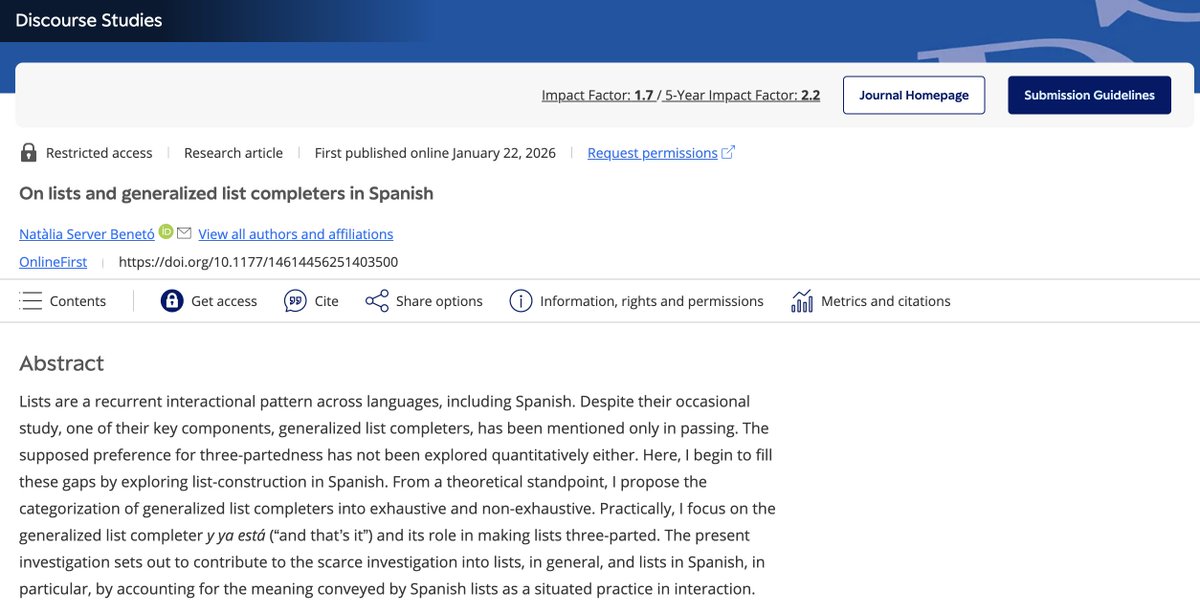Click the article DOI URL text
The image size is (1200, 612).
258,262
